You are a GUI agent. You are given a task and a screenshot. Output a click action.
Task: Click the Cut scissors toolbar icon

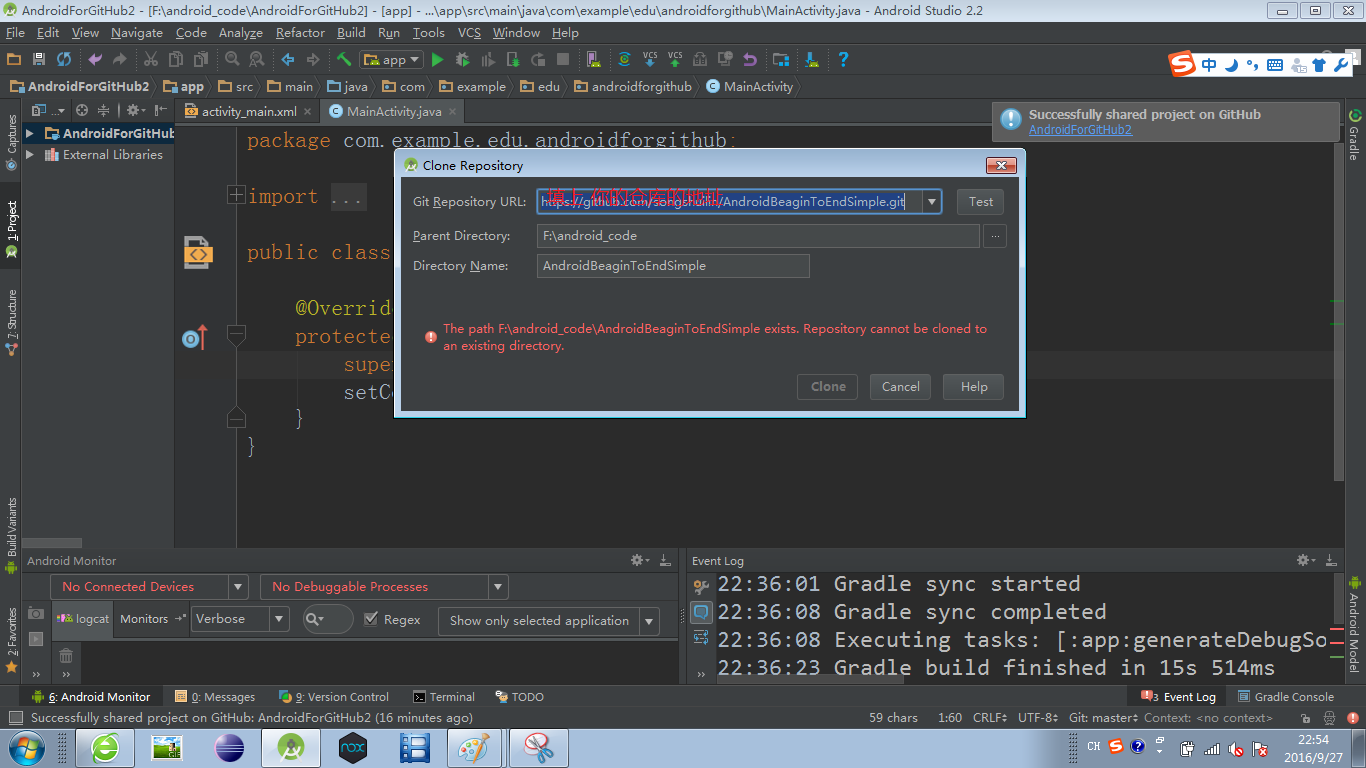[x=151, y=60]
